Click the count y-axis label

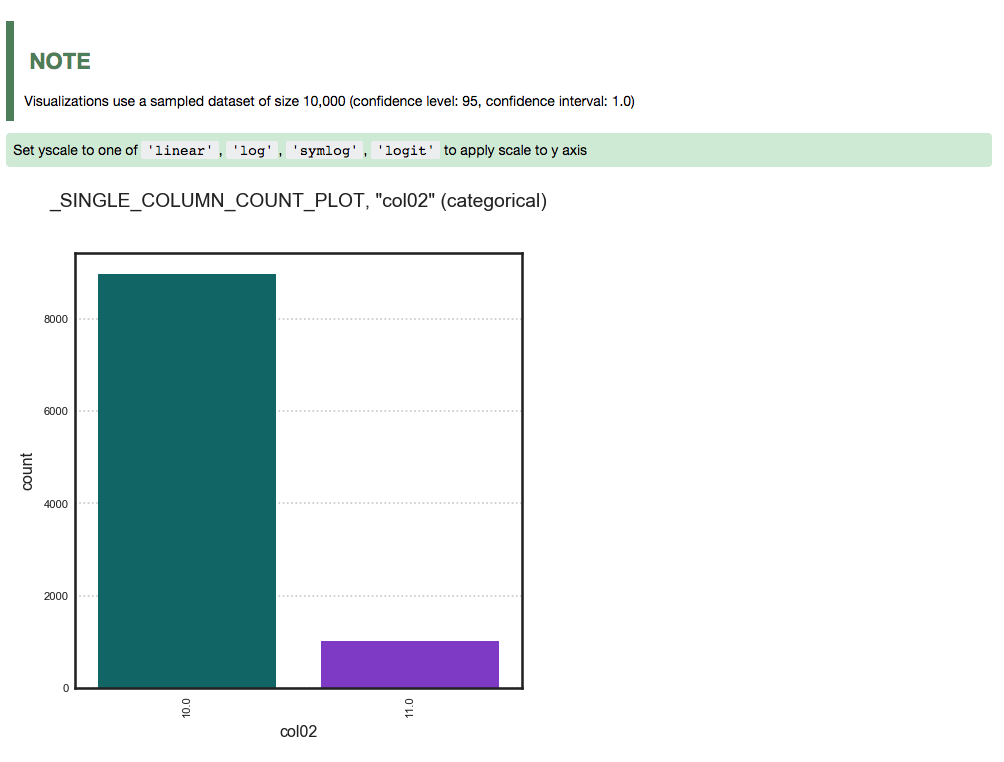tap(26, 472)
